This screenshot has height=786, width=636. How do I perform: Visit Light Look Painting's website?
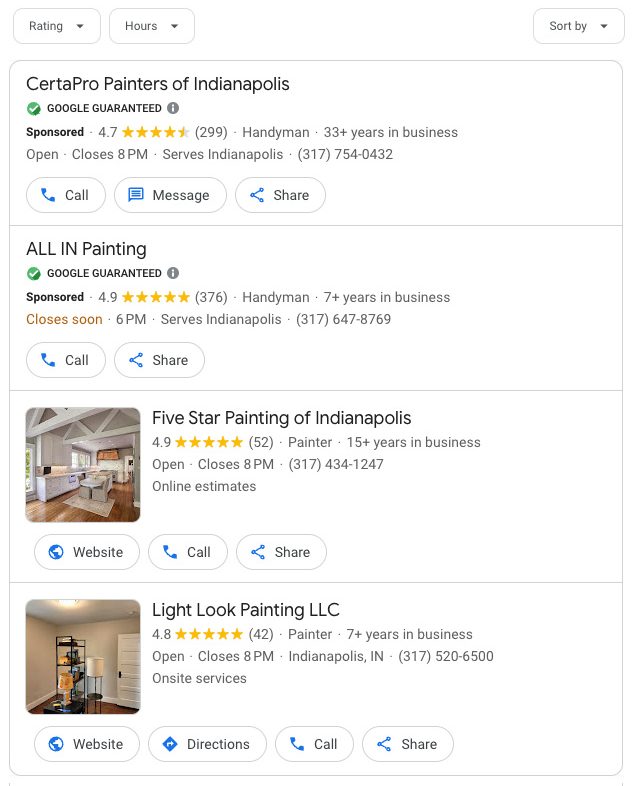pos(86,744)
